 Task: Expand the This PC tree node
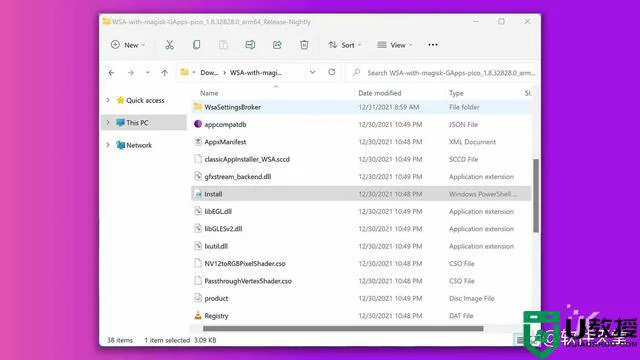pos(108,122)
